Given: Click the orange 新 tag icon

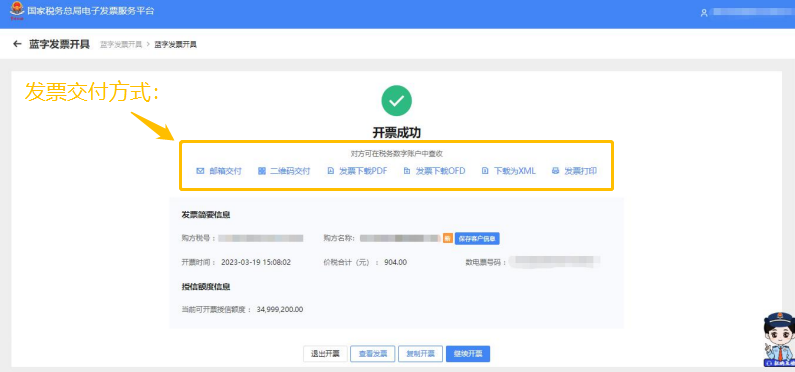Looking at the screenshot, I should [448, 238].
